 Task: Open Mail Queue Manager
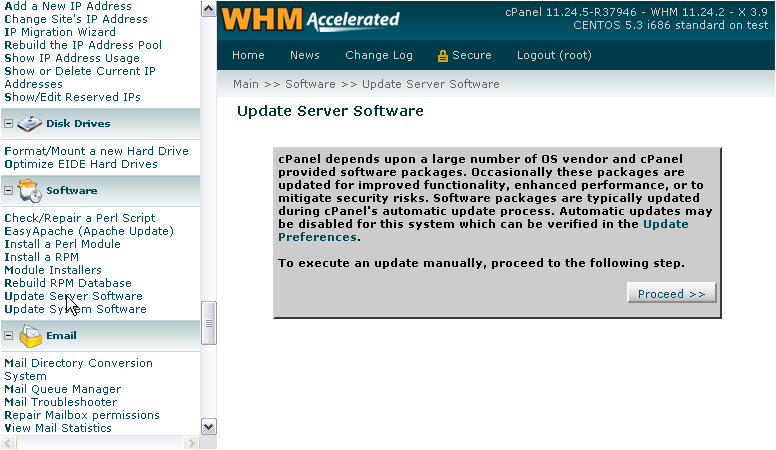click(x=62, y=390)
